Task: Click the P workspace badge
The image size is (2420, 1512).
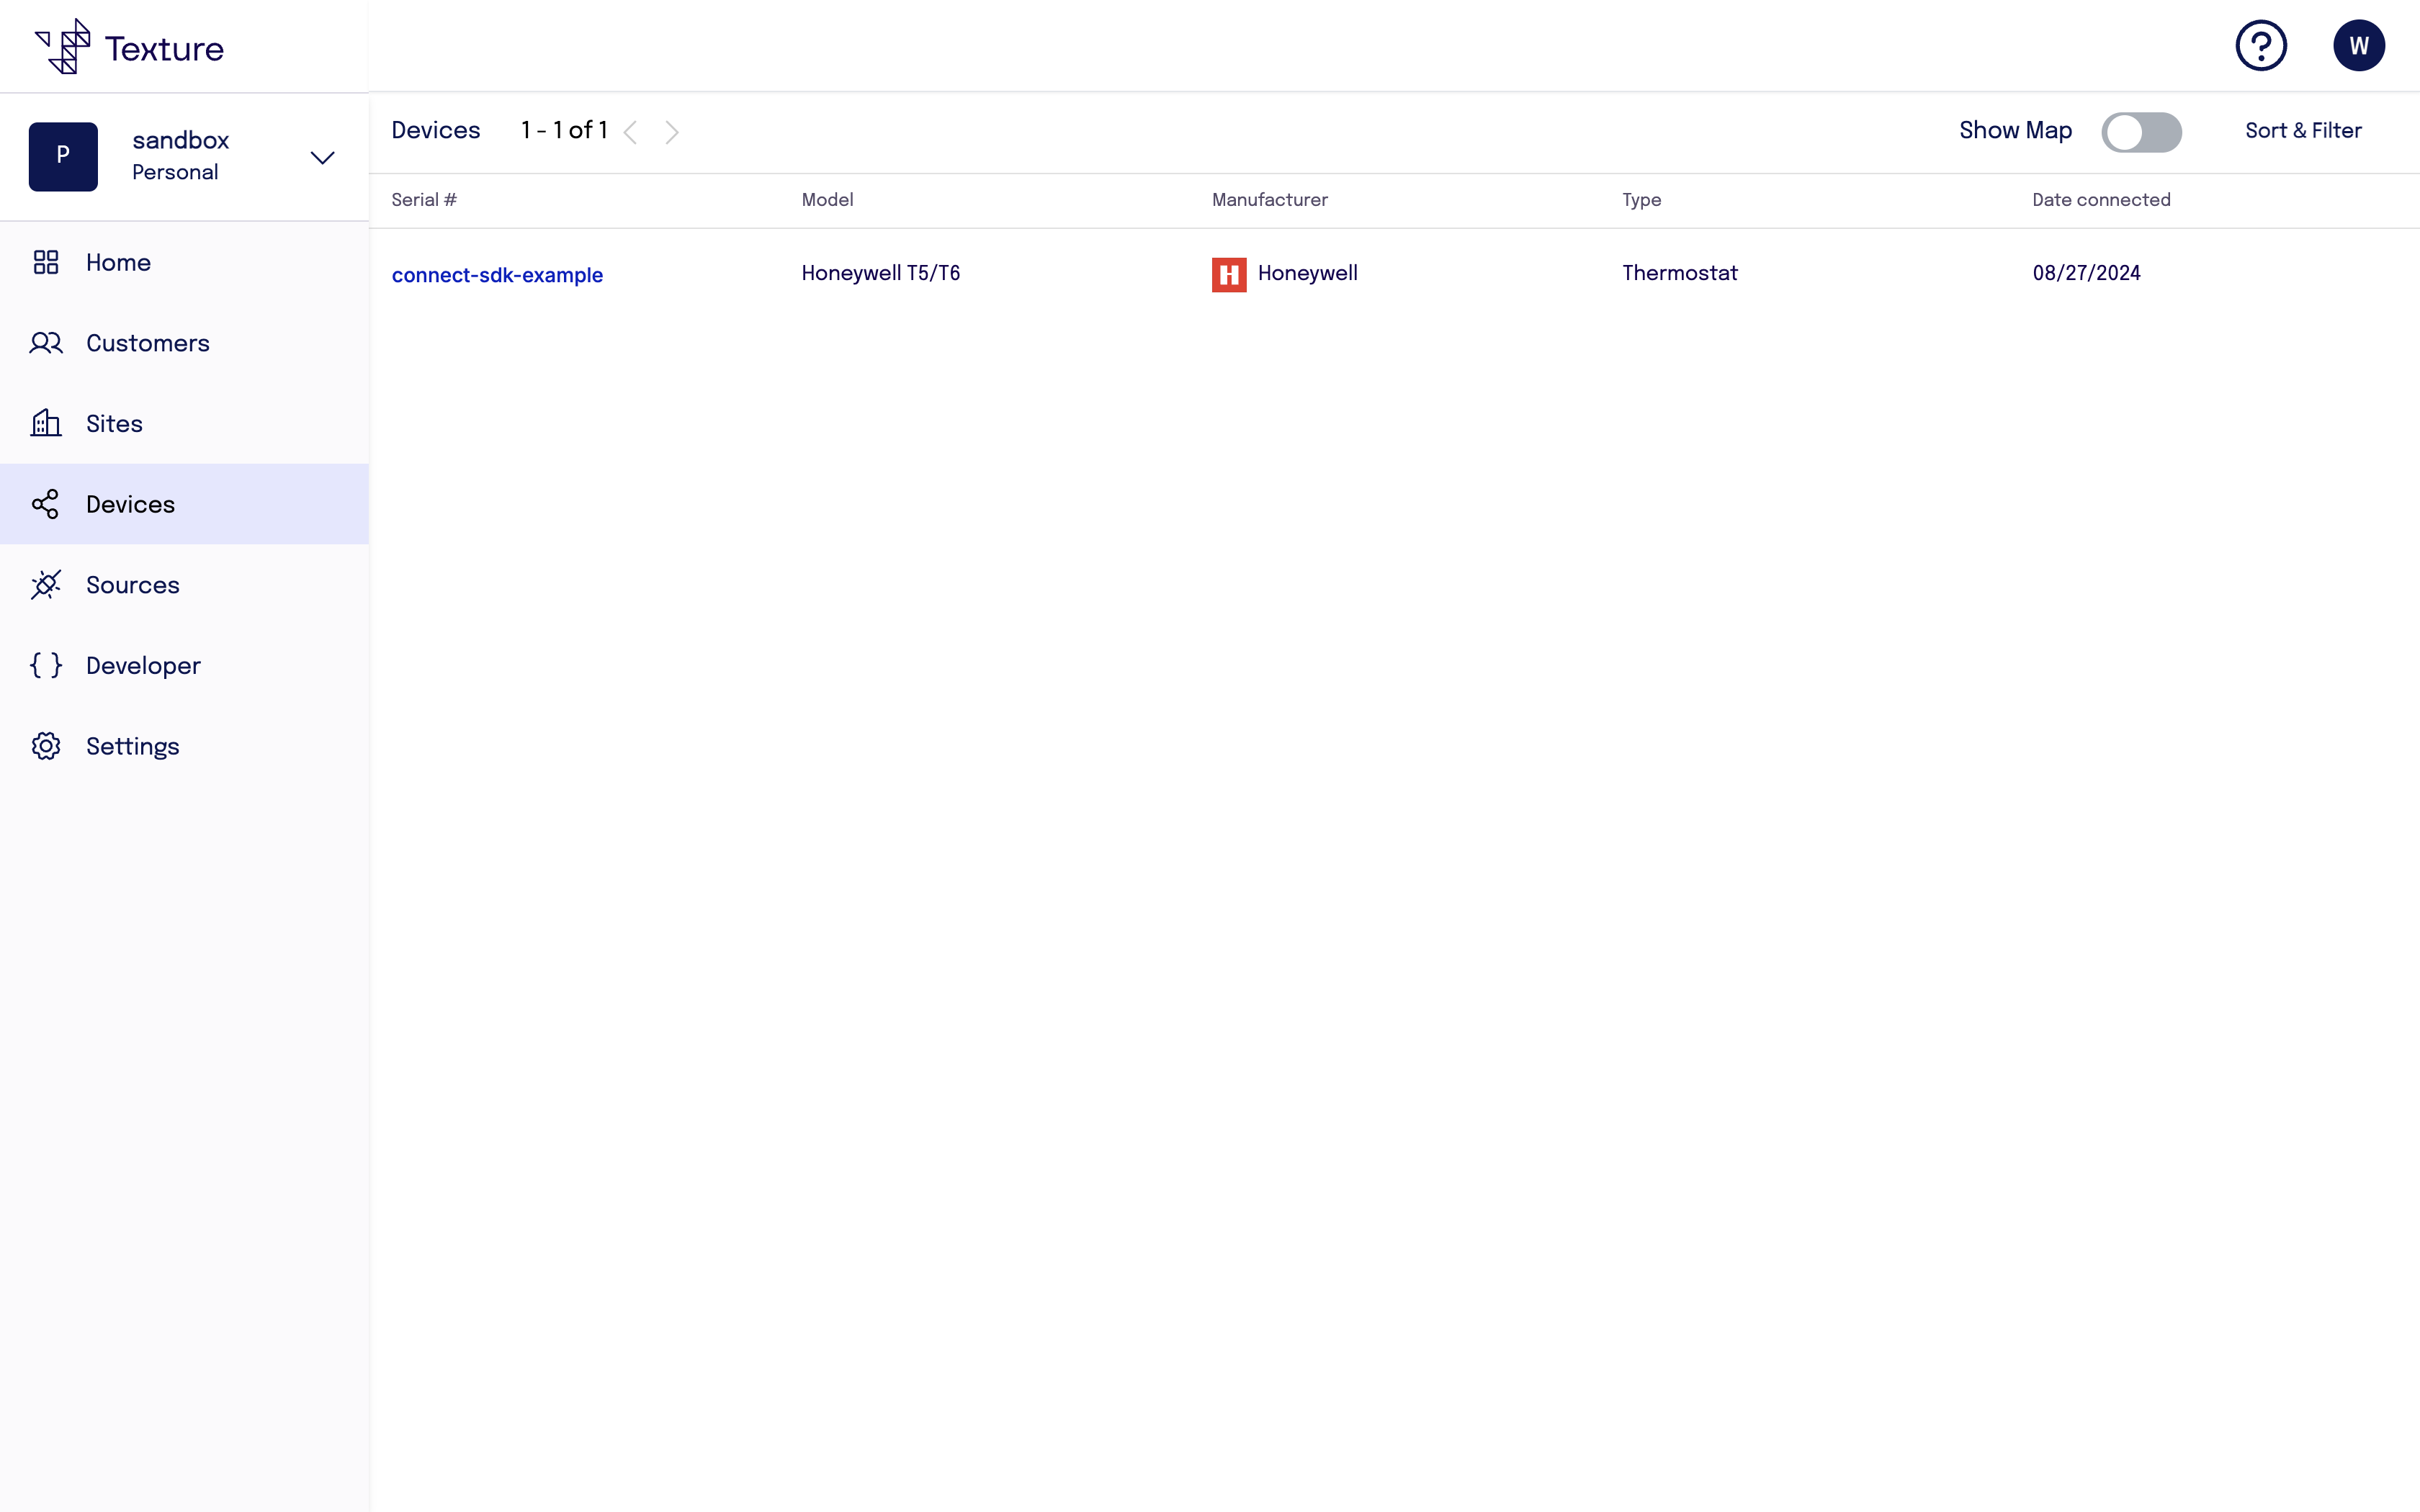Action: 63,156
